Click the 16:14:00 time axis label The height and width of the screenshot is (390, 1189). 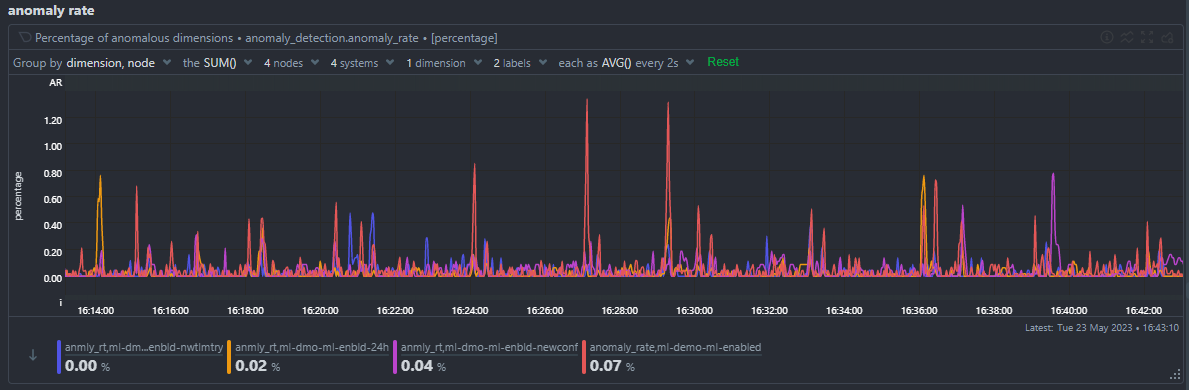(96, 311)
